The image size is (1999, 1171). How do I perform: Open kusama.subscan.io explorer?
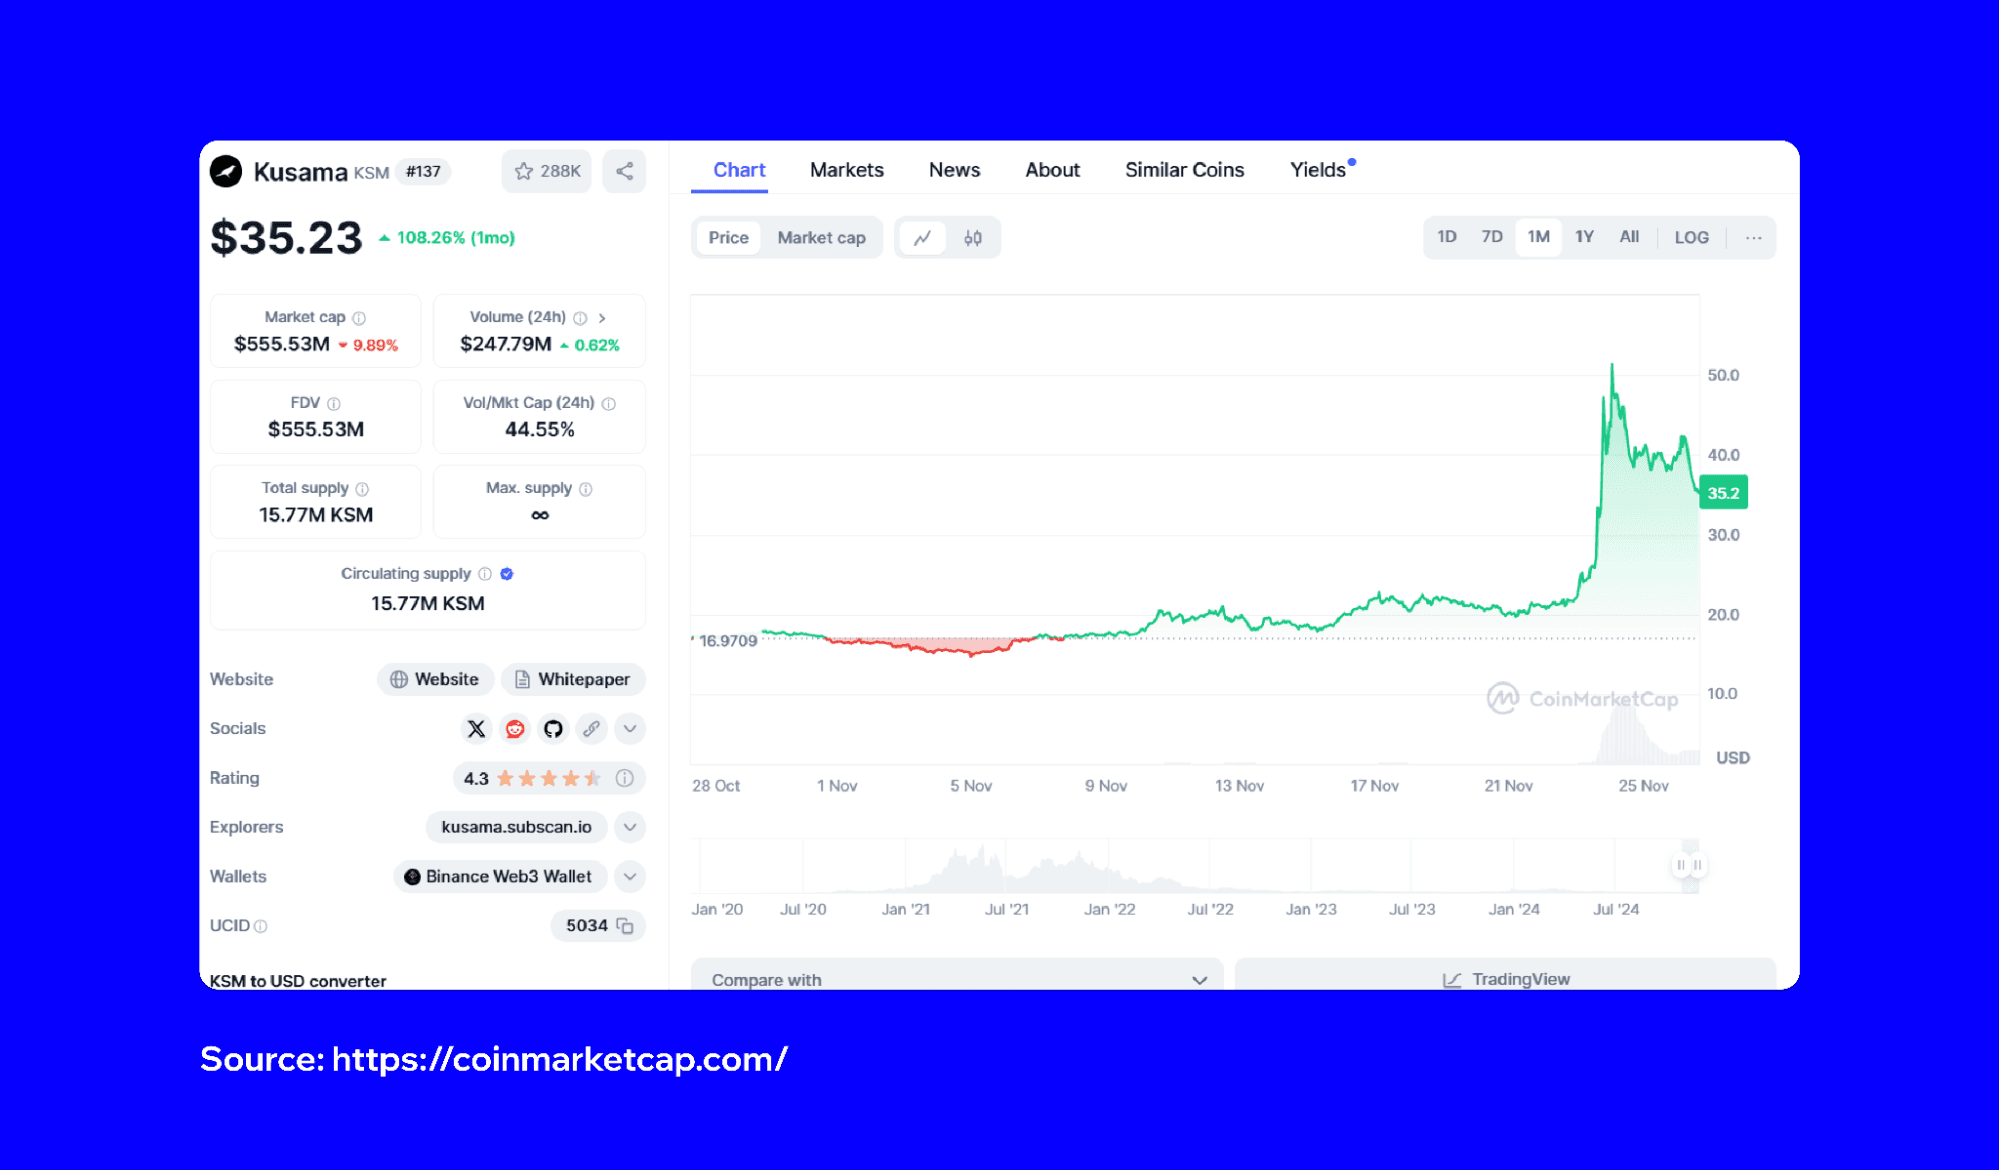[x=516, y=828]
